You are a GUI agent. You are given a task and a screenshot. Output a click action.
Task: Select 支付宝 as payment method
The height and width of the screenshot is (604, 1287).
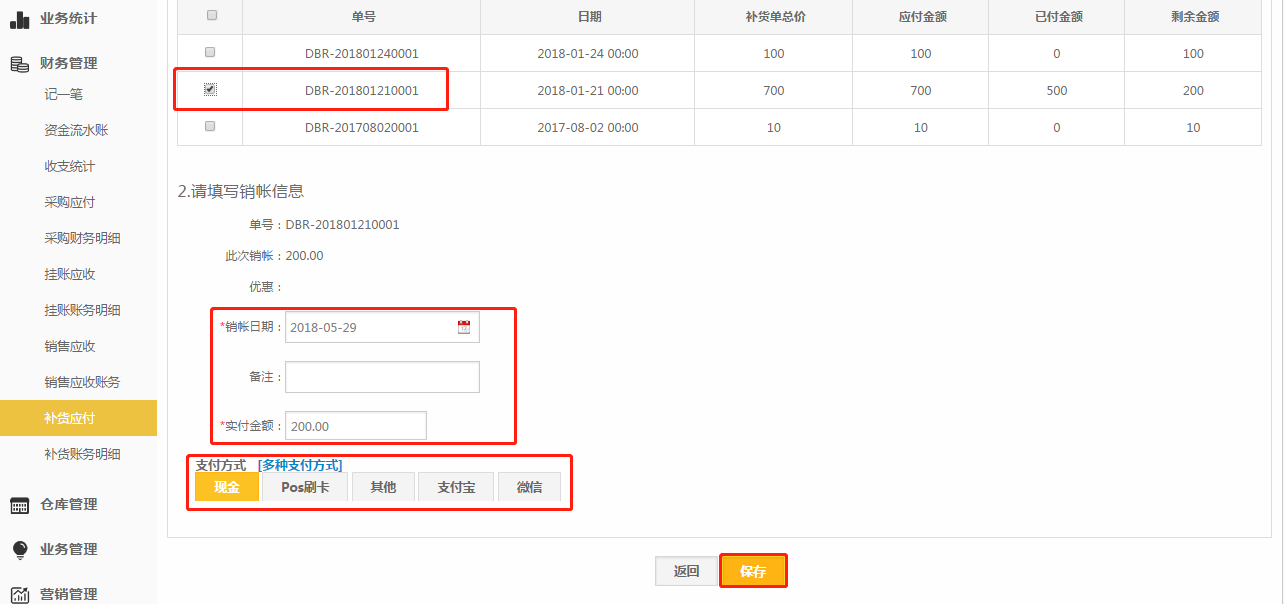[456, 487]
